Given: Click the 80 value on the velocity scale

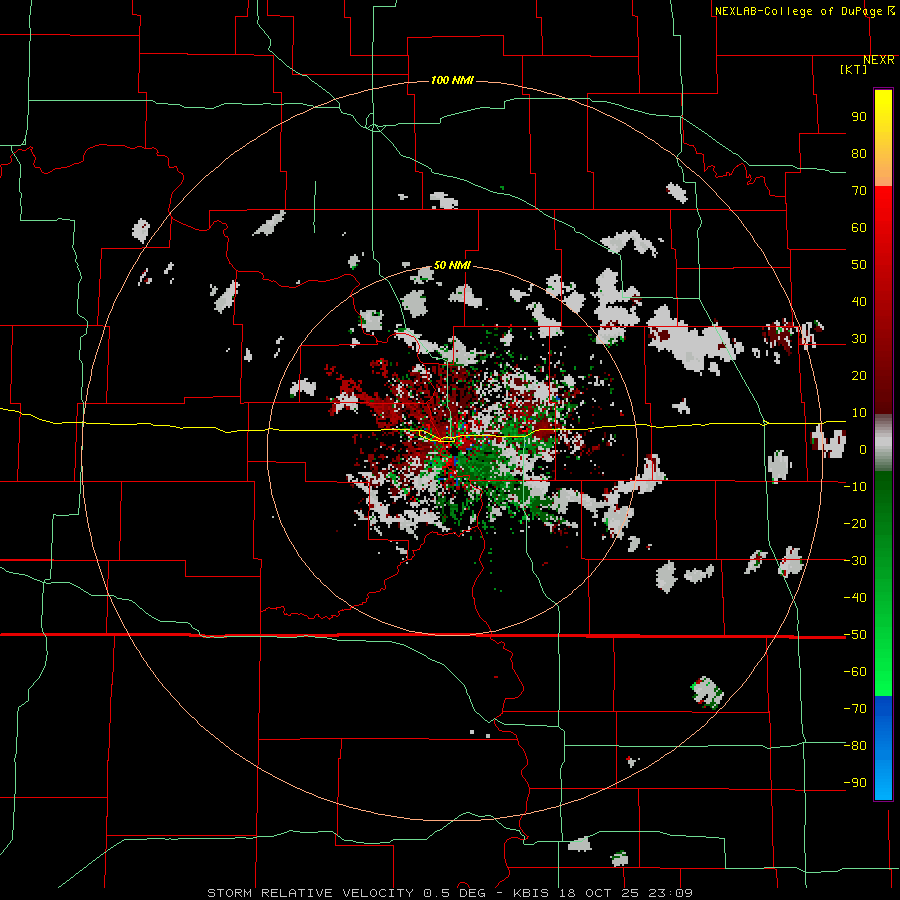Looking at the screenshot, I should [x=859, y=154].
